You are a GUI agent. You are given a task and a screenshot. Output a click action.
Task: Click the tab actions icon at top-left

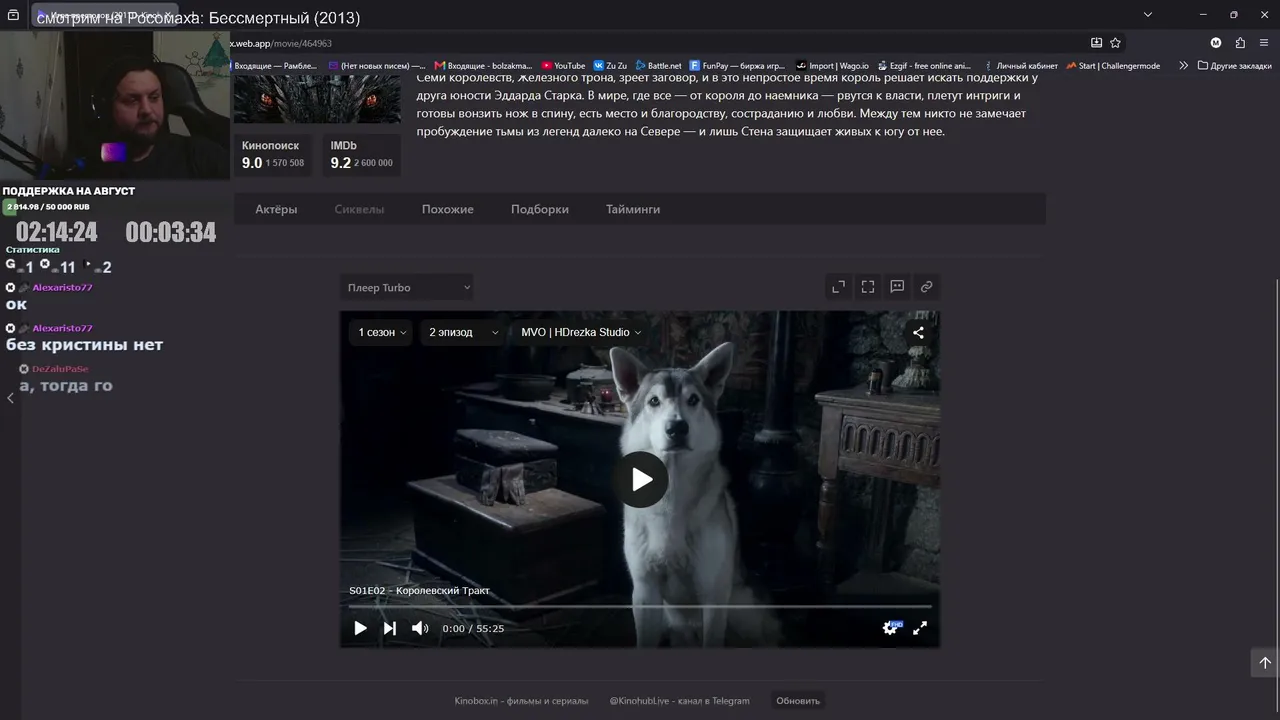(x=13, y=15)
